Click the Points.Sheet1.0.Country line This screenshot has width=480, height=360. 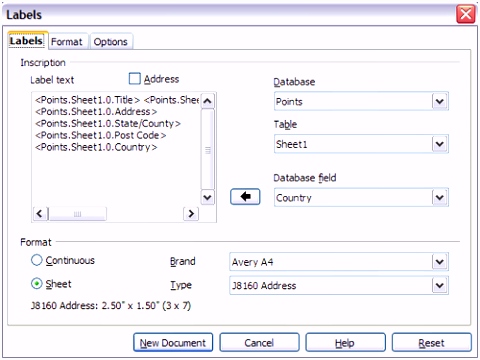(x=96, y=147)
